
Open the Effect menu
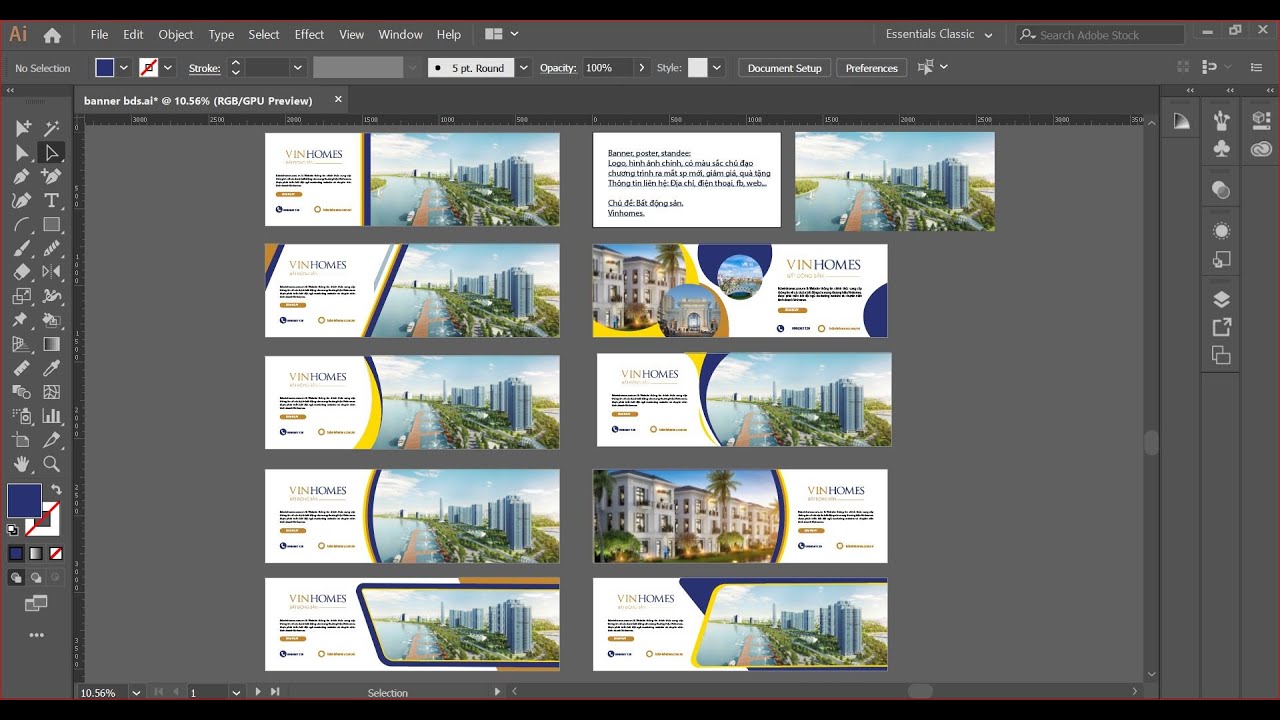click(x=309, y=34)
